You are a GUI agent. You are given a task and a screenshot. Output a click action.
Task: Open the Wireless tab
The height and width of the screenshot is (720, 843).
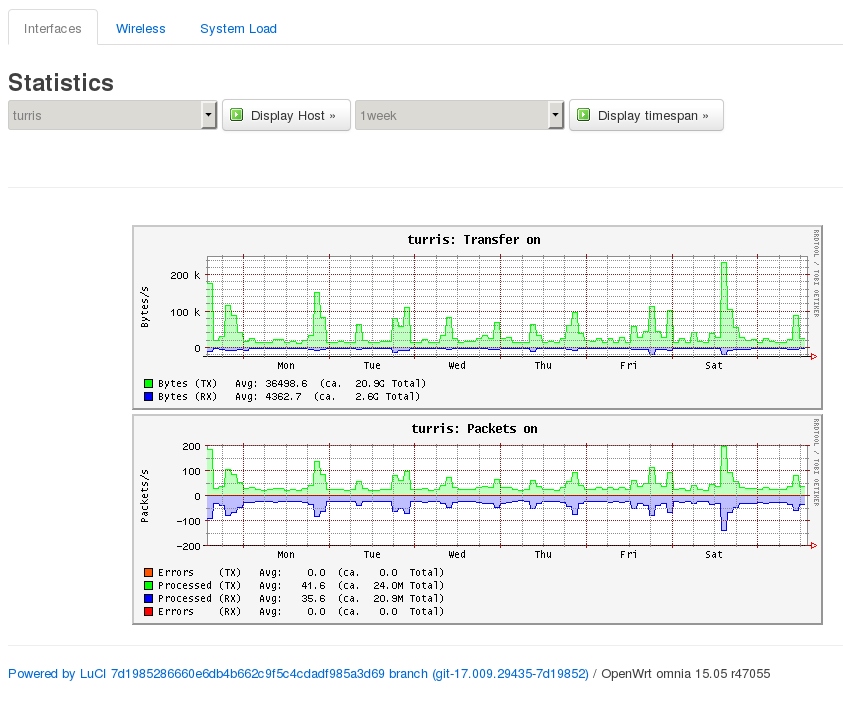[x=141, y=28]
